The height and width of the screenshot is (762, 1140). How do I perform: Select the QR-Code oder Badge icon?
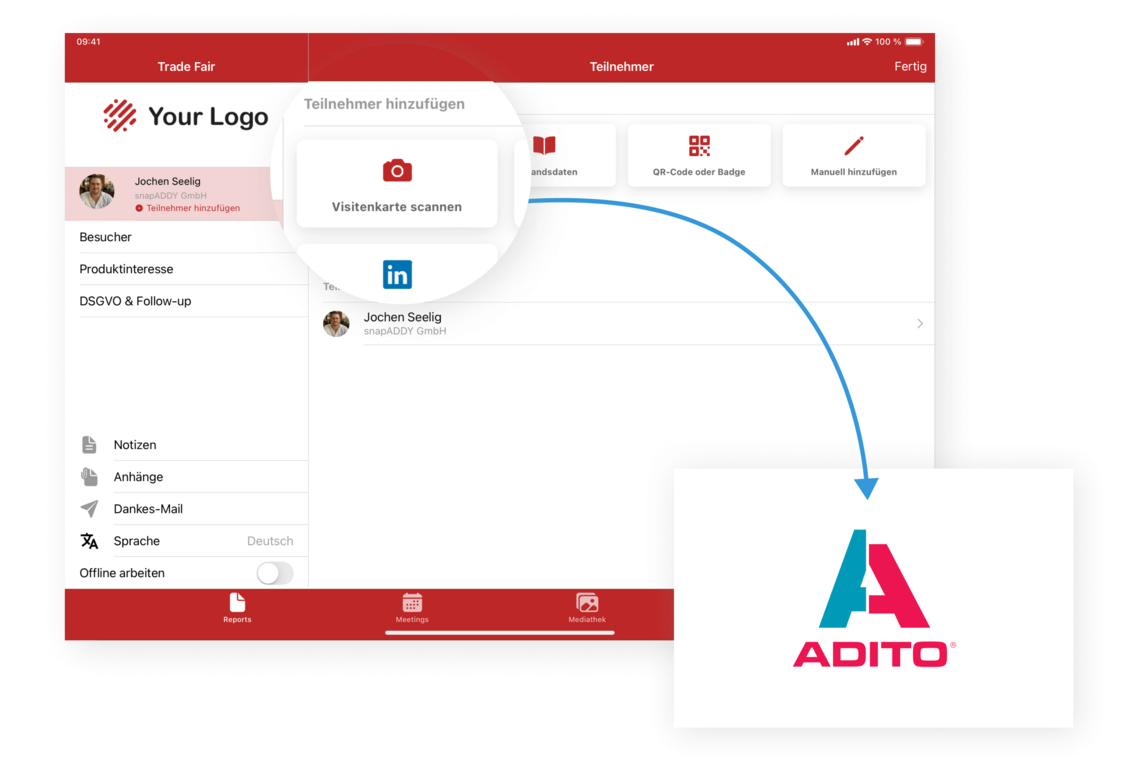pos(699,145)
